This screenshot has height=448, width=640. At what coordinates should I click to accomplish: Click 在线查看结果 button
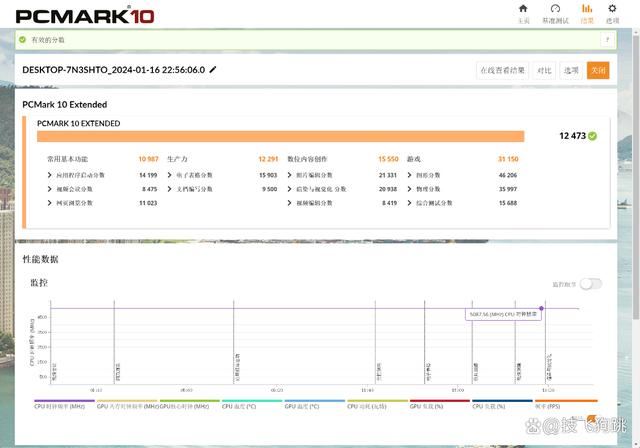coord(502,70)
